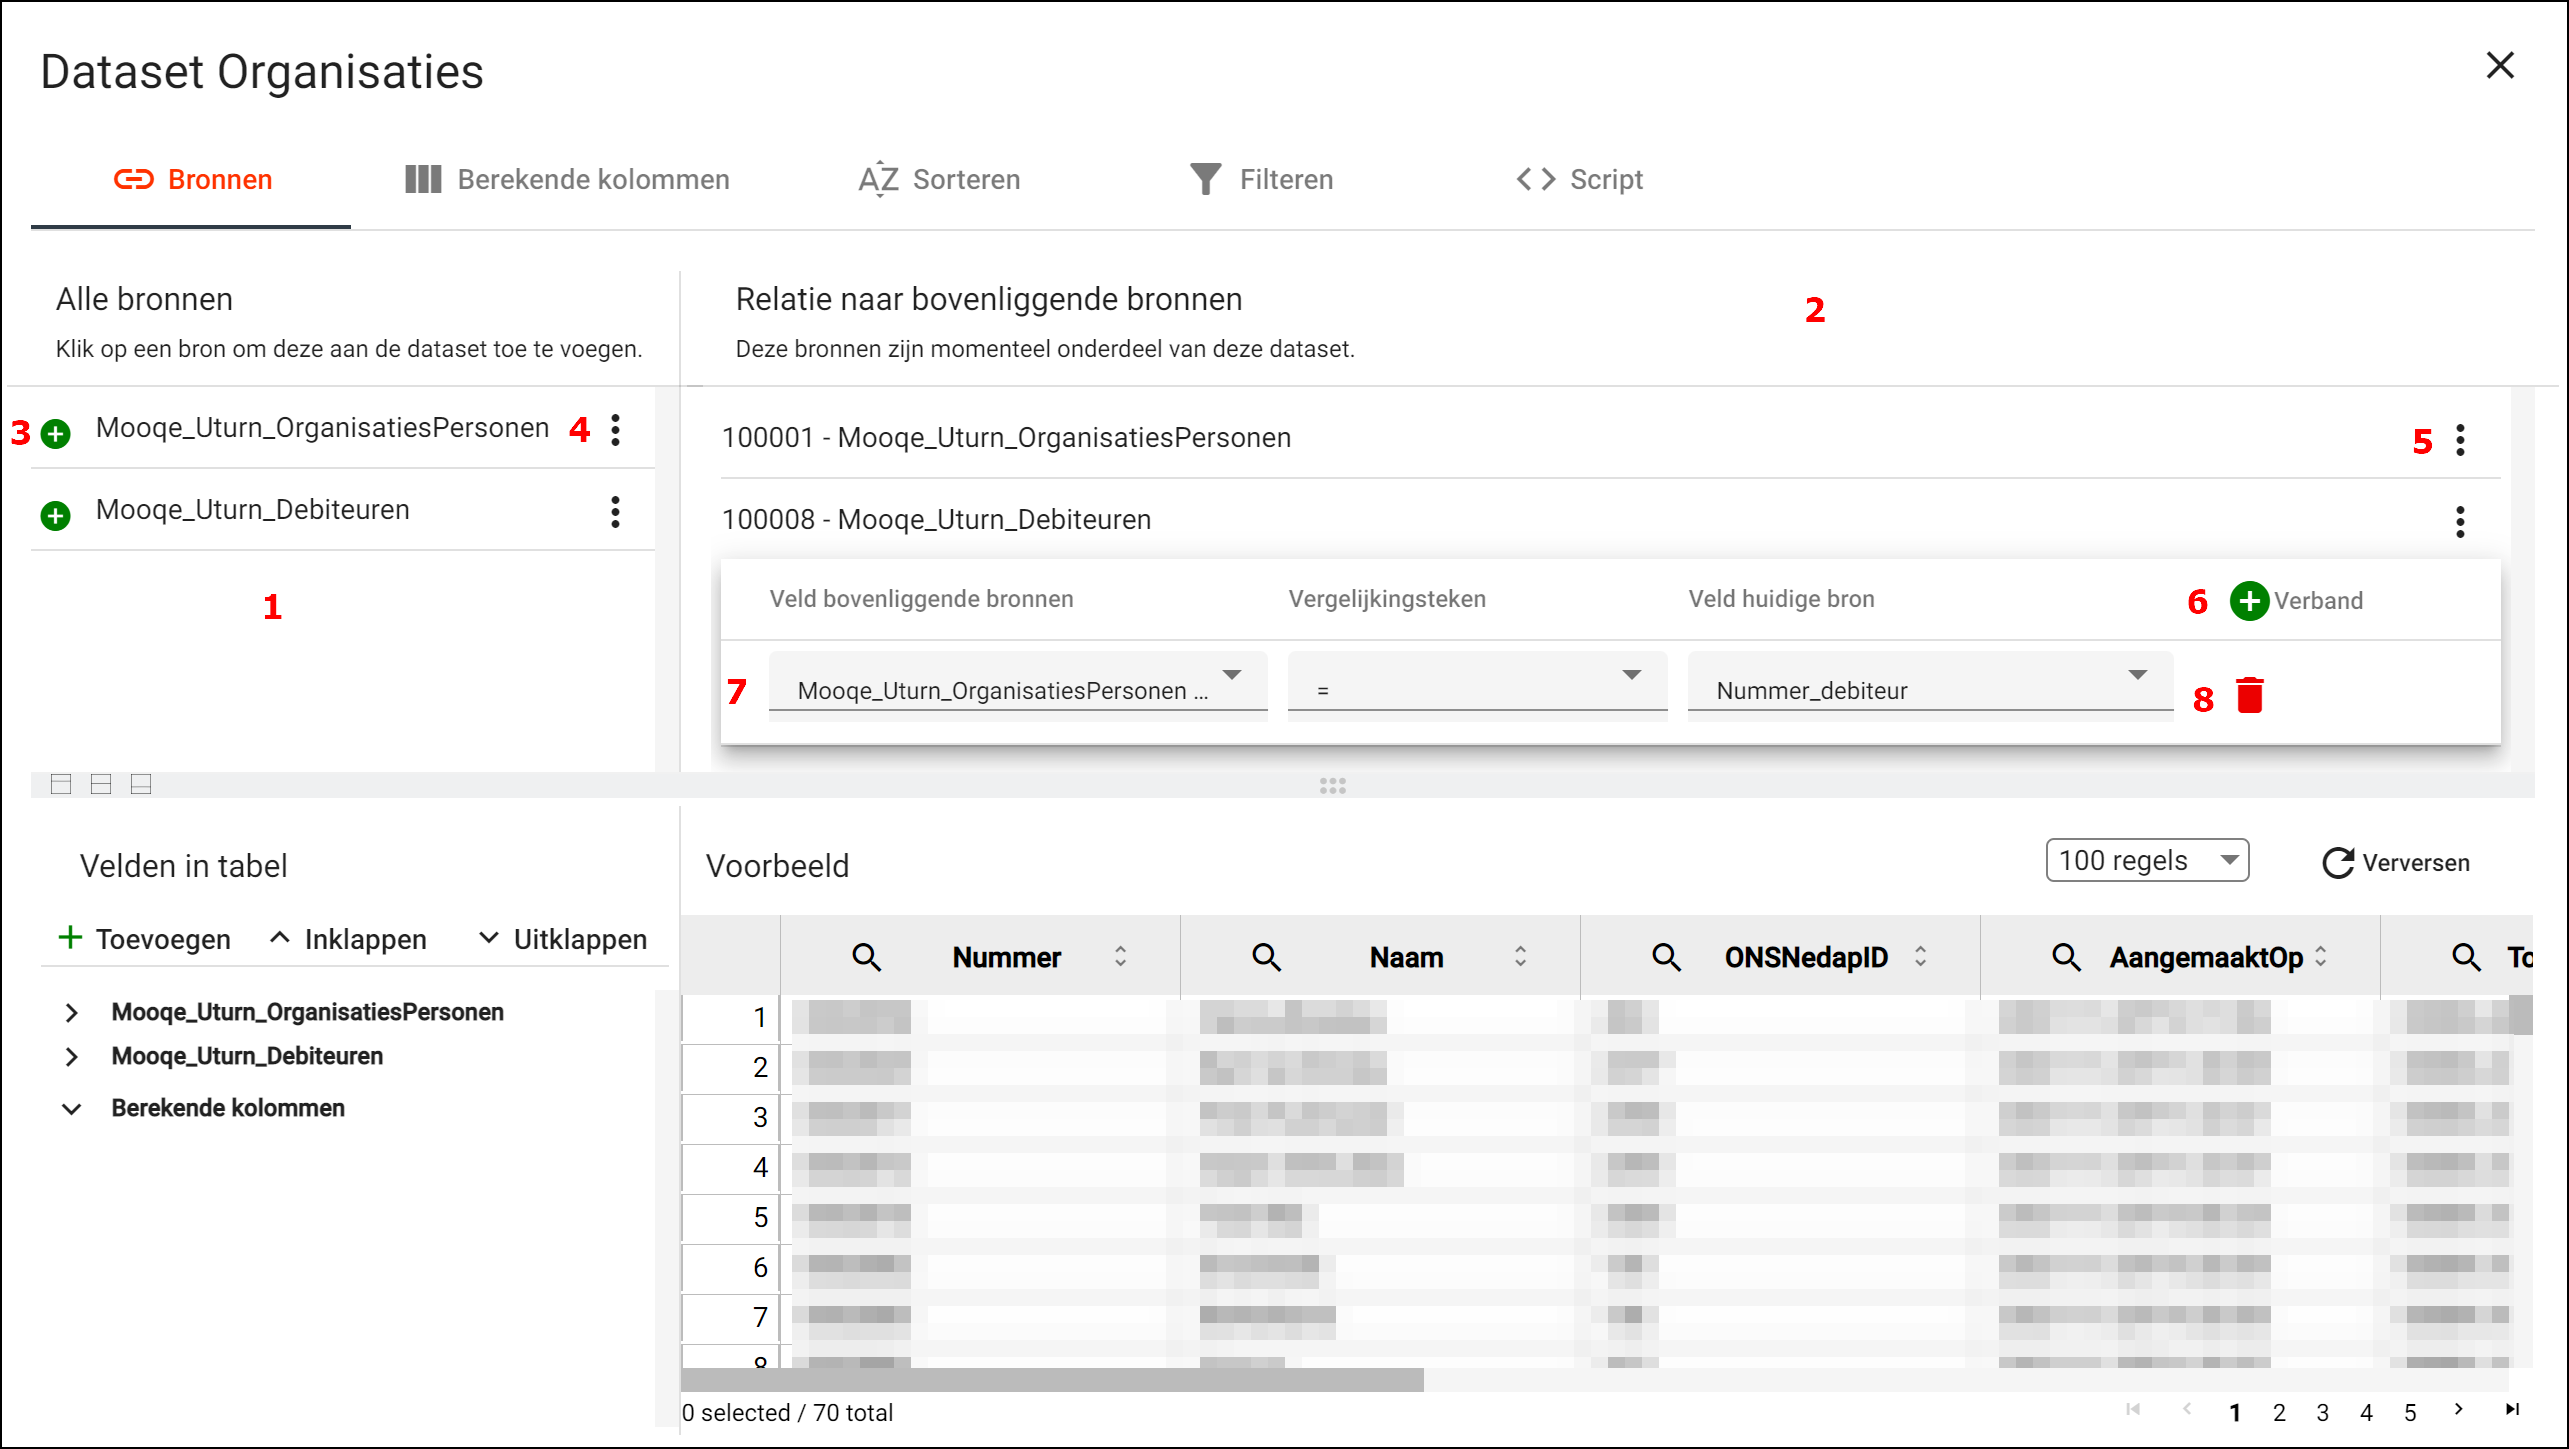Open three-dot menu for 100008 Debiteuren row
This screenshot has height=1449, width=2569.
tap(2460, 521)
